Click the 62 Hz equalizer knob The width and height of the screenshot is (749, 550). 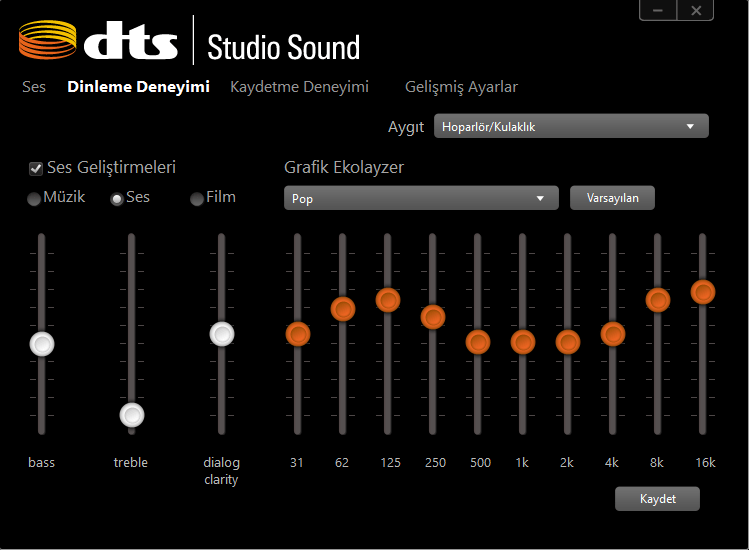coord(343,309)
